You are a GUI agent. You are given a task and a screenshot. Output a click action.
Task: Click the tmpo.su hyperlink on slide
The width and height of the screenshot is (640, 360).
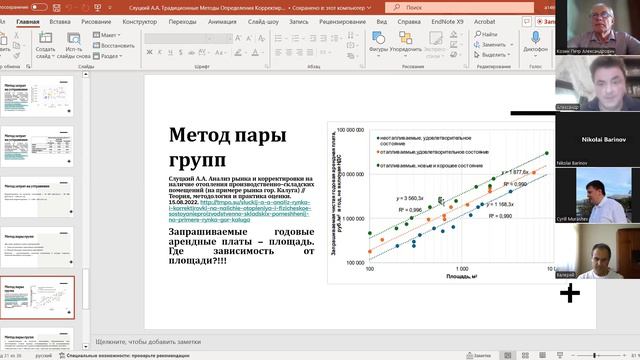(x=240, y=211)
